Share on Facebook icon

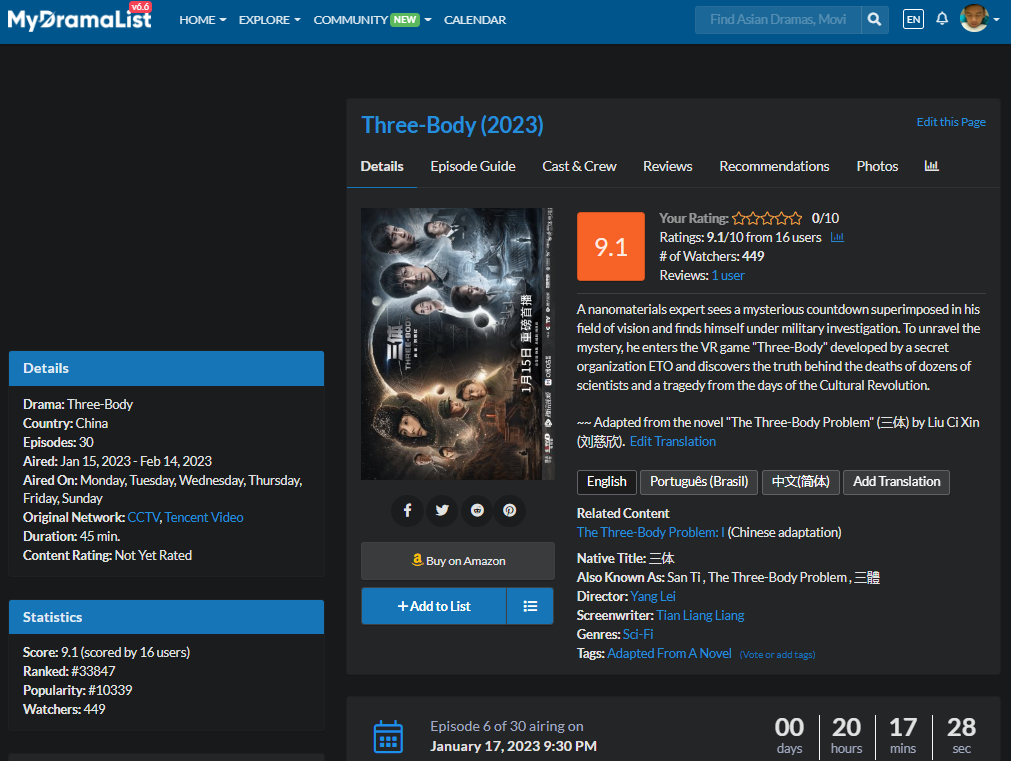[407, 510]
